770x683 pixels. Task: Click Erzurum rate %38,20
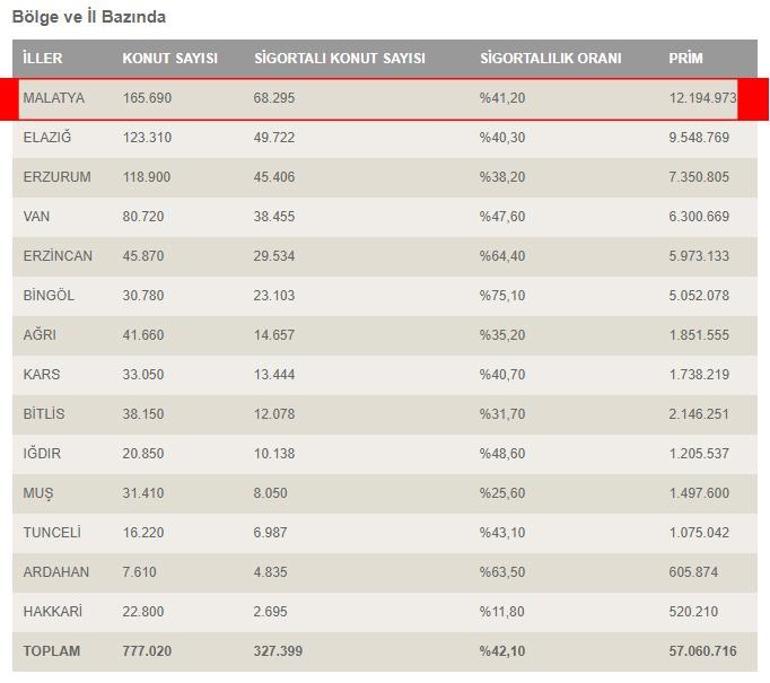point(502,177)
